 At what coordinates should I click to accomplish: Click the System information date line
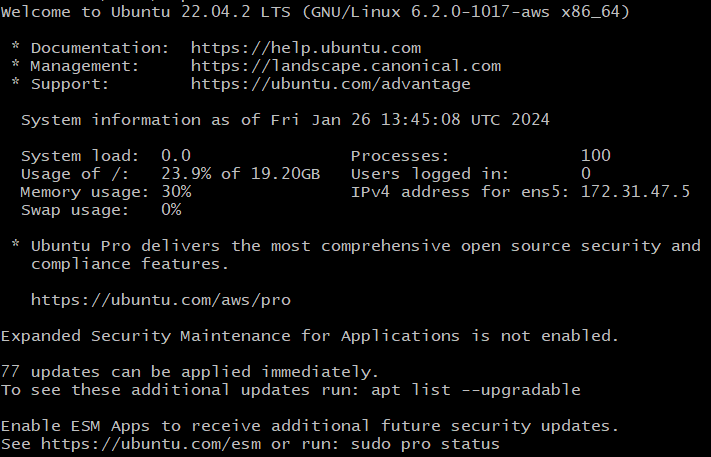tap(285, 120)
